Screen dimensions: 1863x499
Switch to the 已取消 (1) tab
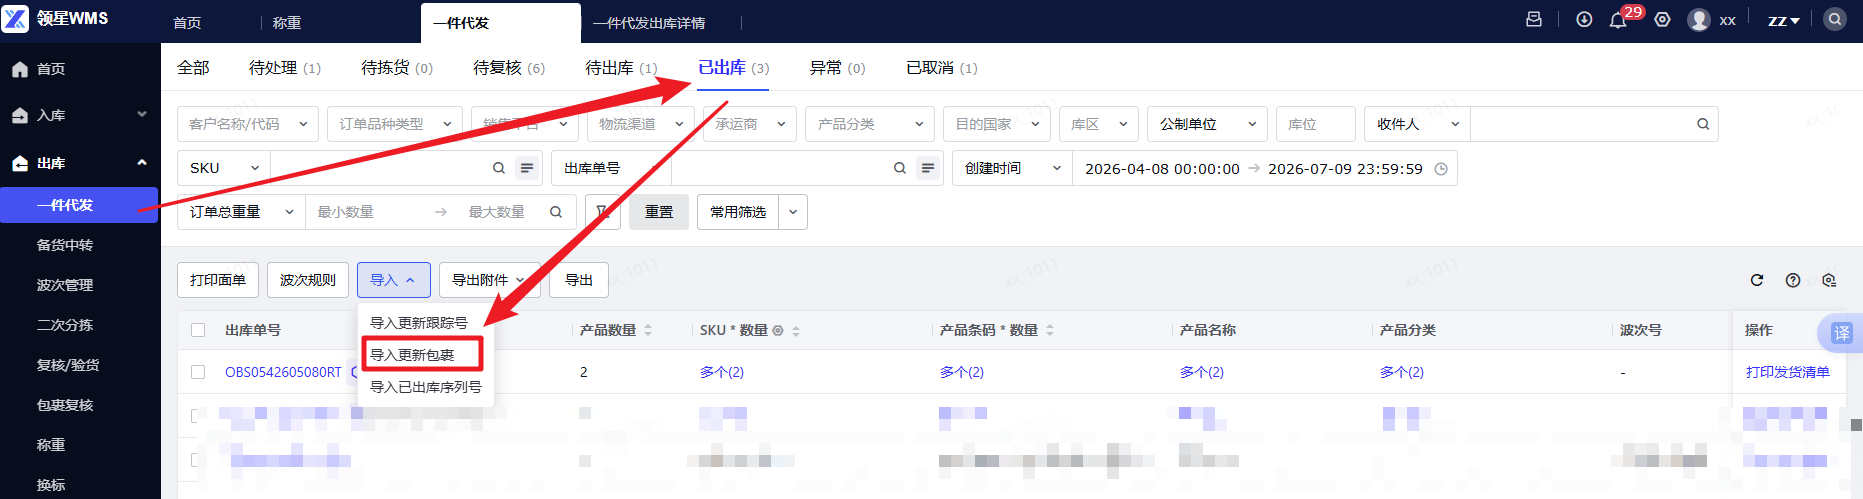tap(942, 68)
